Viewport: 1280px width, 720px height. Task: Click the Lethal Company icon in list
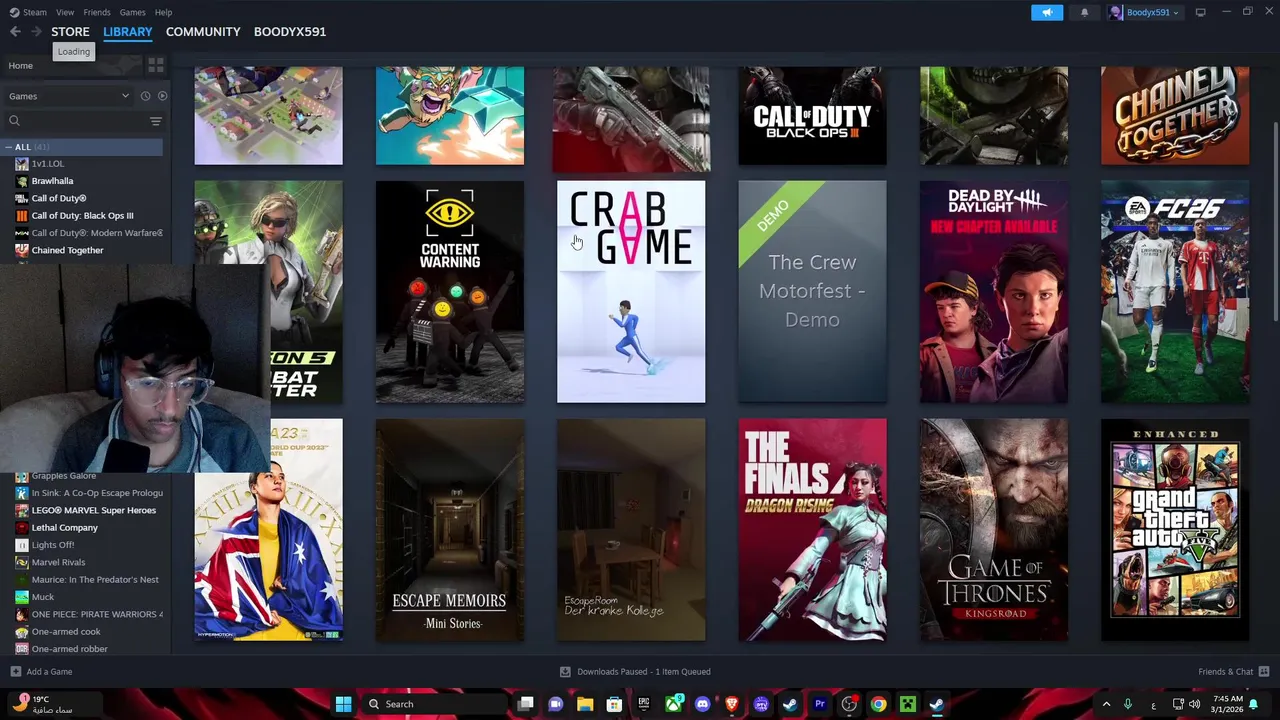click(x=22, y=527)
